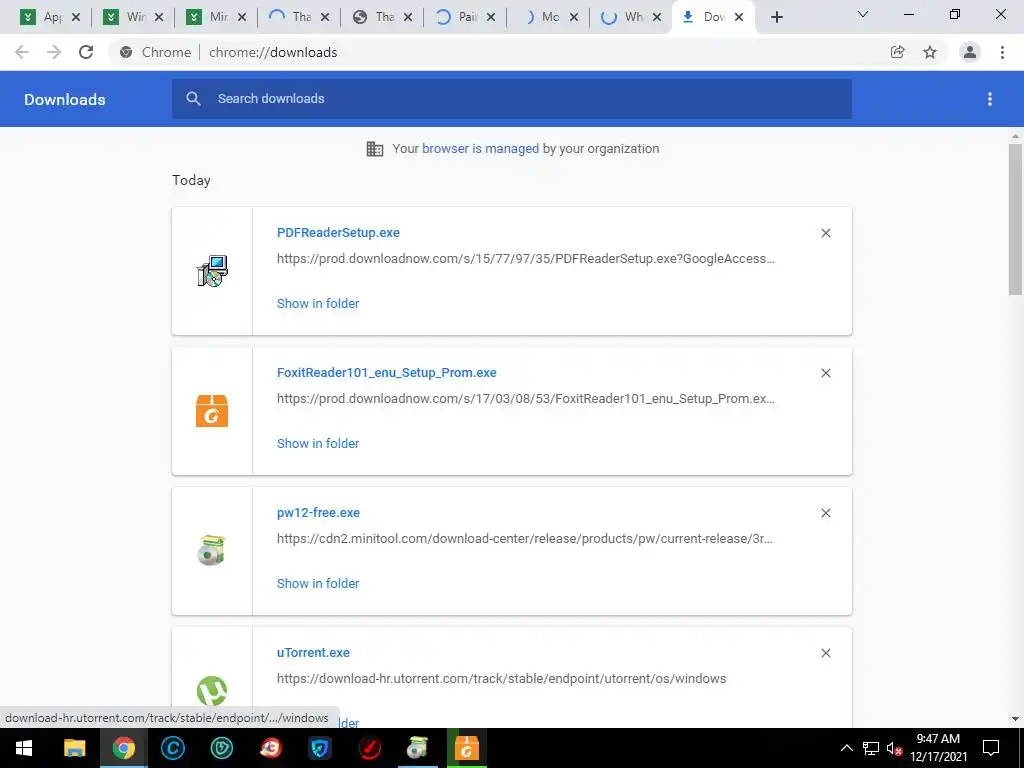1024x768 pixels.
Task: Click the 'browser is managed' link
Action: (x=481, y=148)
